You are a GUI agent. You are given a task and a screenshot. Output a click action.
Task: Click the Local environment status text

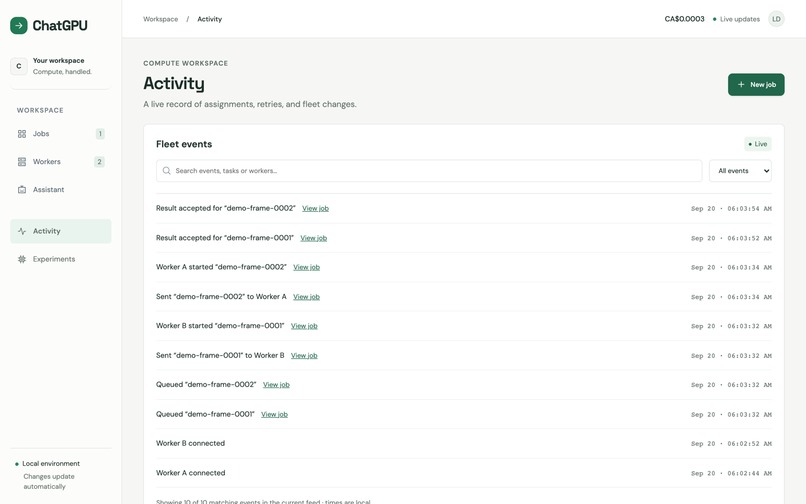pyautogui.click(x=51, y=463)
